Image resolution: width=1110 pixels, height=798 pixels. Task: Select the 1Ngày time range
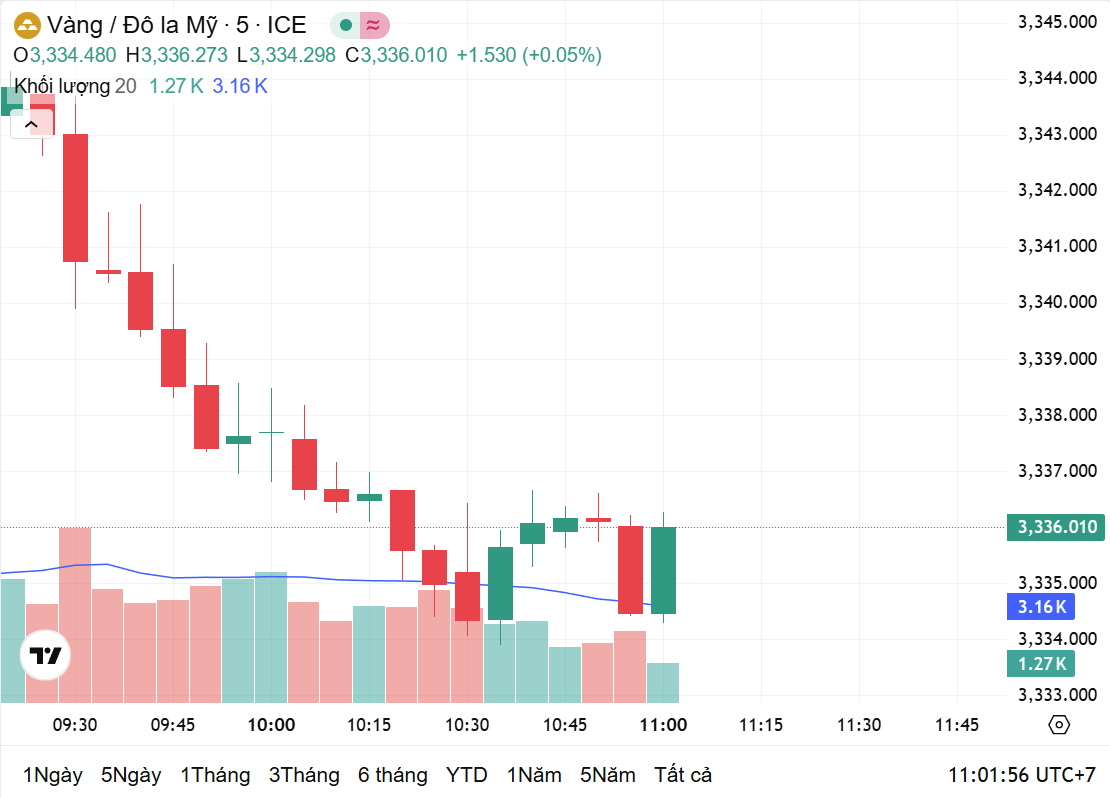(x=53, y=775)
